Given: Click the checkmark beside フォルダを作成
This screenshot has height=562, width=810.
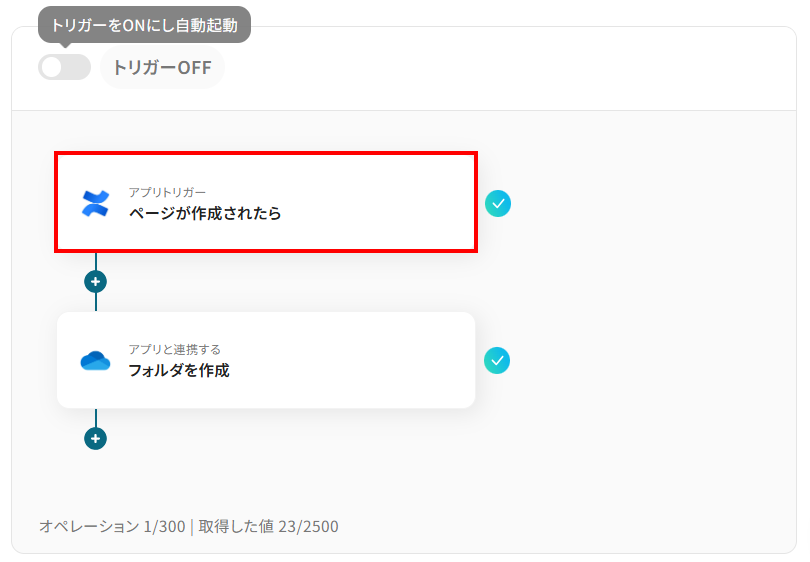Looking at the screenshot, I should tap(497, 361).
